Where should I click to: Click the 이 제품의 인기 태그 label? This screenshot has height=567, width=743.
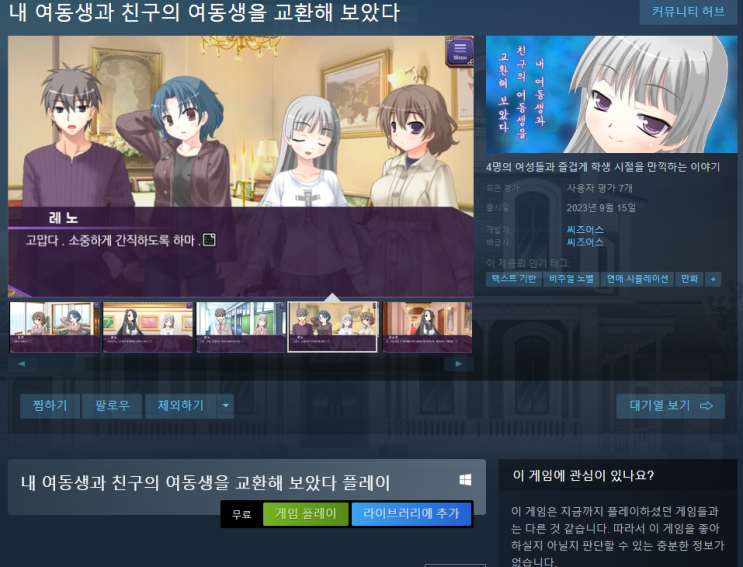(x=528, y=263)
